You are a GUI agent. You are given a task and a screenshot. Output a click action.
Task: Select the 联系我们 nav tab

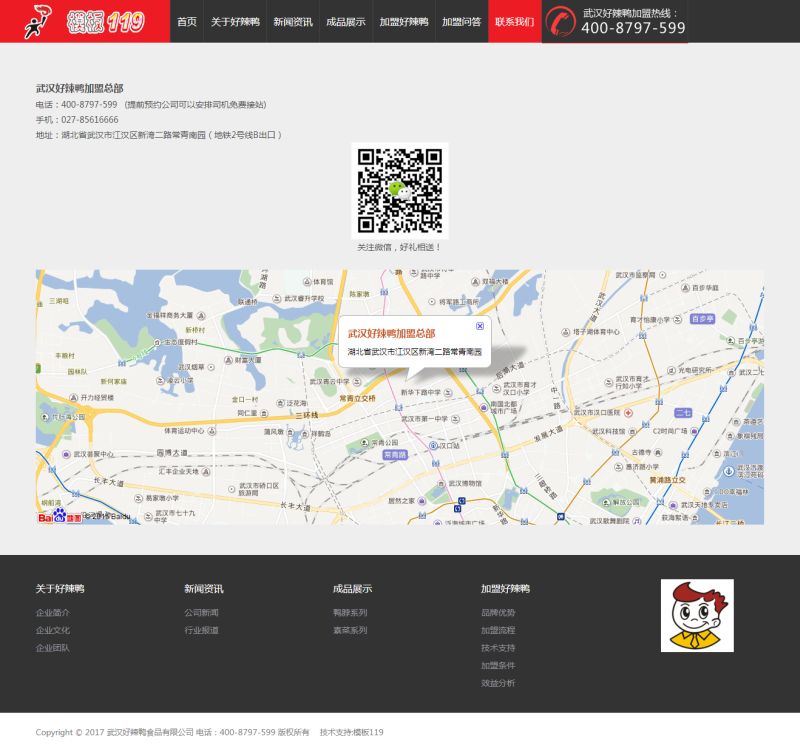pos(514,21)
